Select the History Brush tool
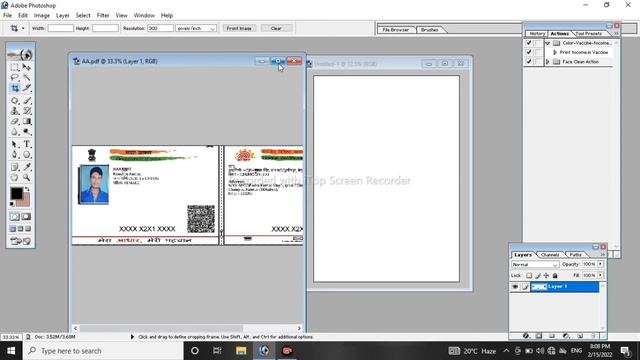This screenshot has height=360, width=640. click(27, 111)
